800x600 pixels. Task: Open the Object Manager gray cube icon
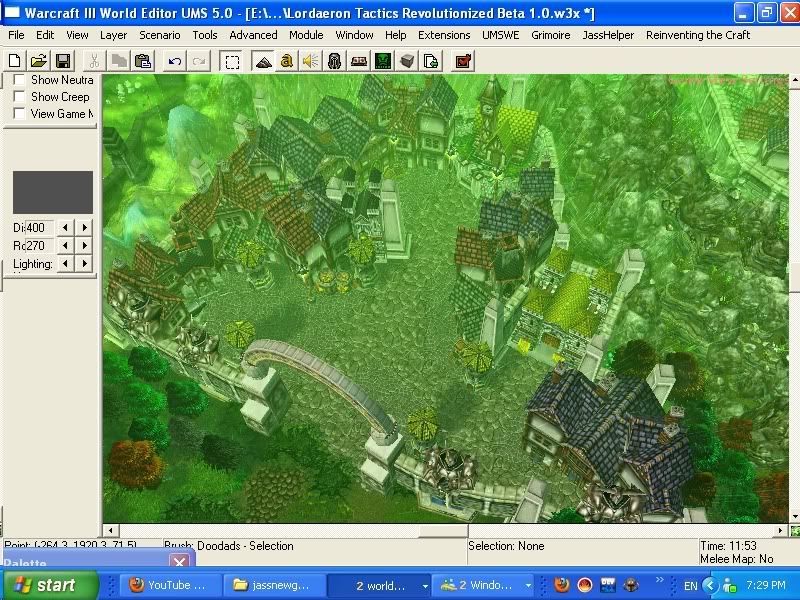pyautogui.click(x=407, y=61)
